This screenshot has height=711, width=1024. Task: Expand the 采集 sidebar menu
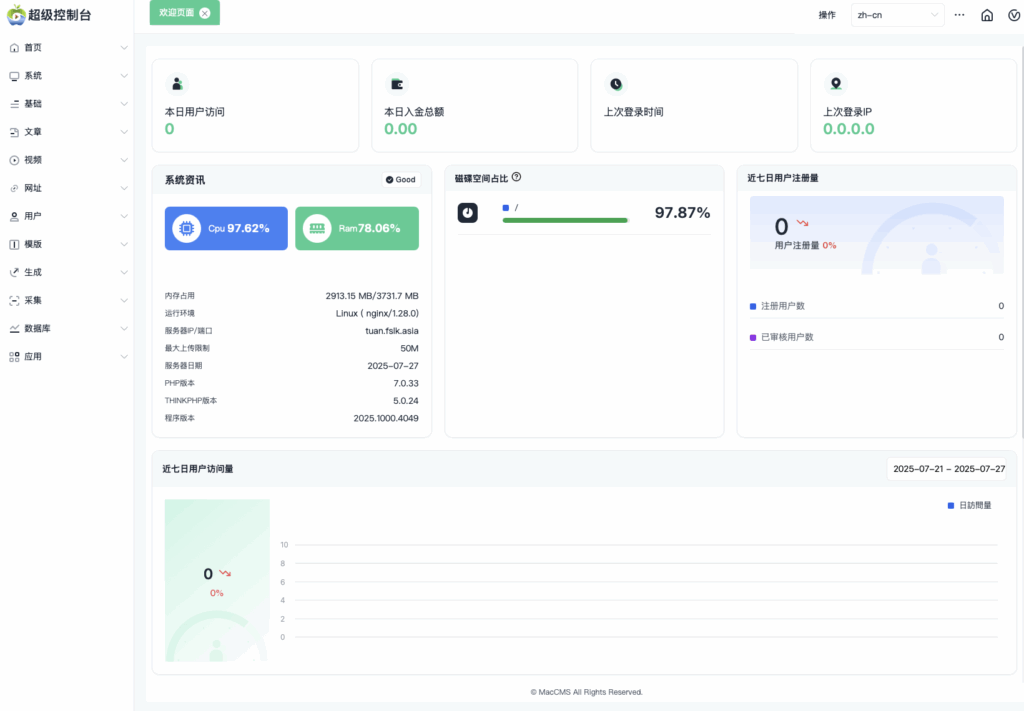coord(67,300)
